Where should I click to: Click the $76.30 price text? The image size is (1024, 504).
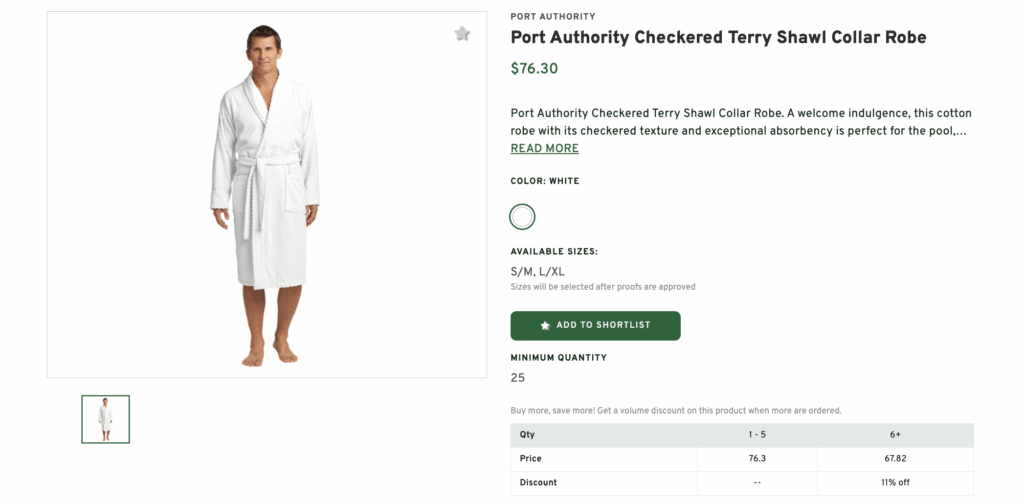tap(534, 69)
